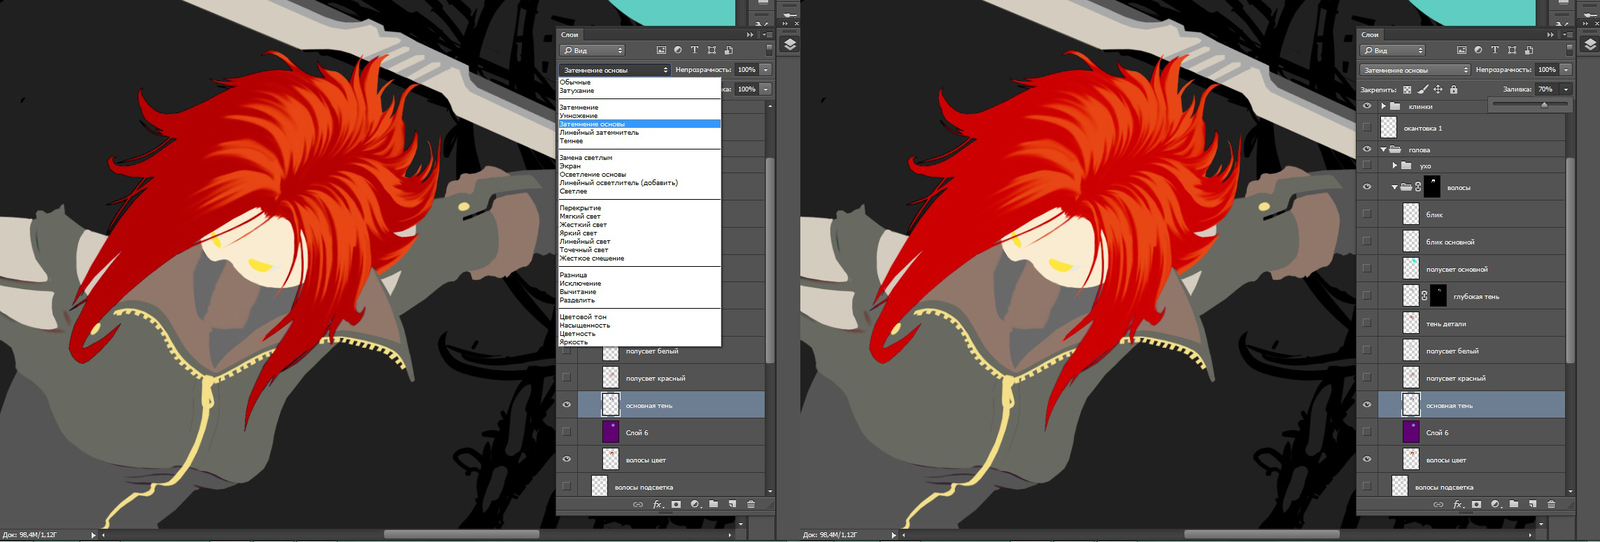
Task: Select the полусвет основной layer name
Action: click(1456, 269)
